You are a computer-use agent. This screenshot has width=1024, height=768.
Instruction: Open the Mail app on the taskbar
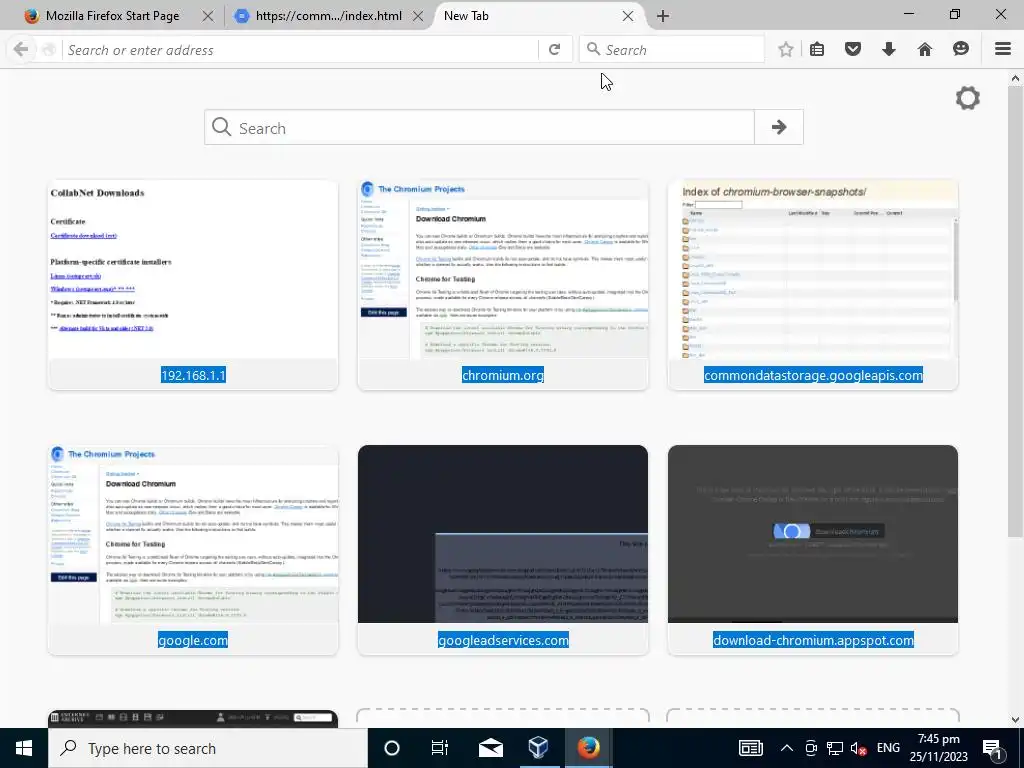pos(490,748)
